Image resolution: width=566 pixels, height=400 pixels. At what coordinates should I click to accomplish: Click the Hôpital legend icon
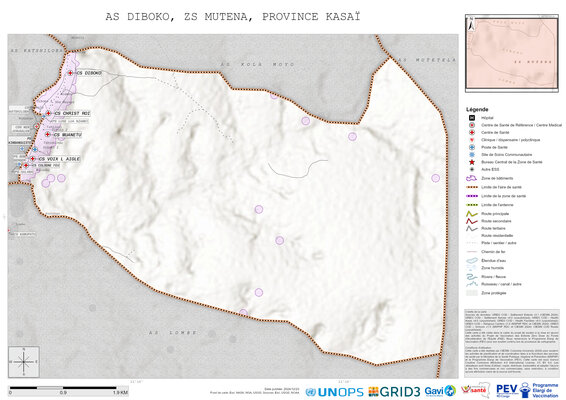pyautogui.click(x=471, y=118)
